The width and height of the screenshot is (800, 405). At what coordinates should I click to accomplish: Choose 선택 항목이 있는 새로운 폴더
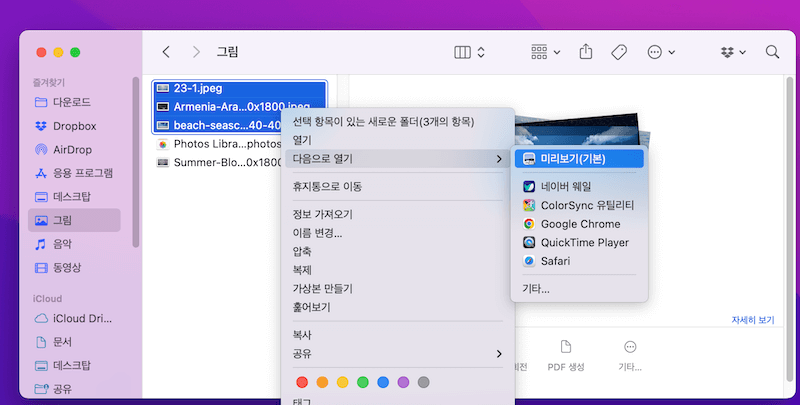tap(397, 121)
